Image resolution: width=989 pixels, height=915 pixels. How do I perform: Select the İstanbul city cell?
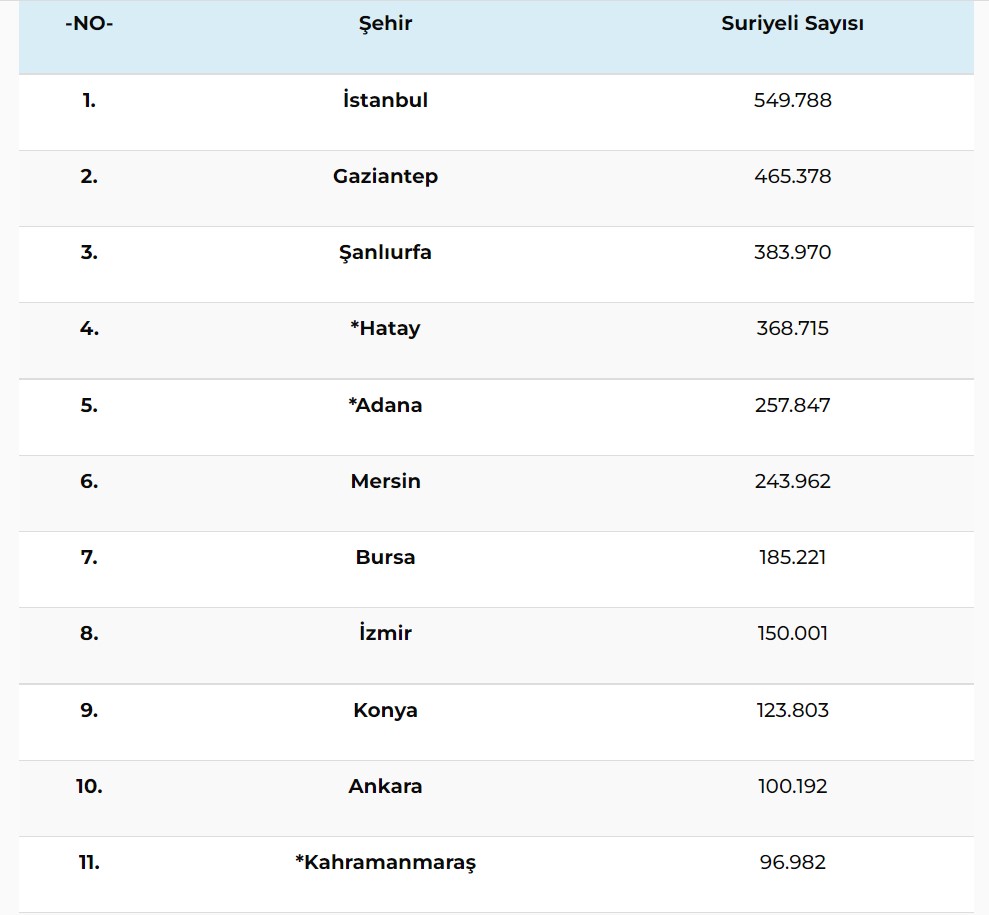pos(385,100)
